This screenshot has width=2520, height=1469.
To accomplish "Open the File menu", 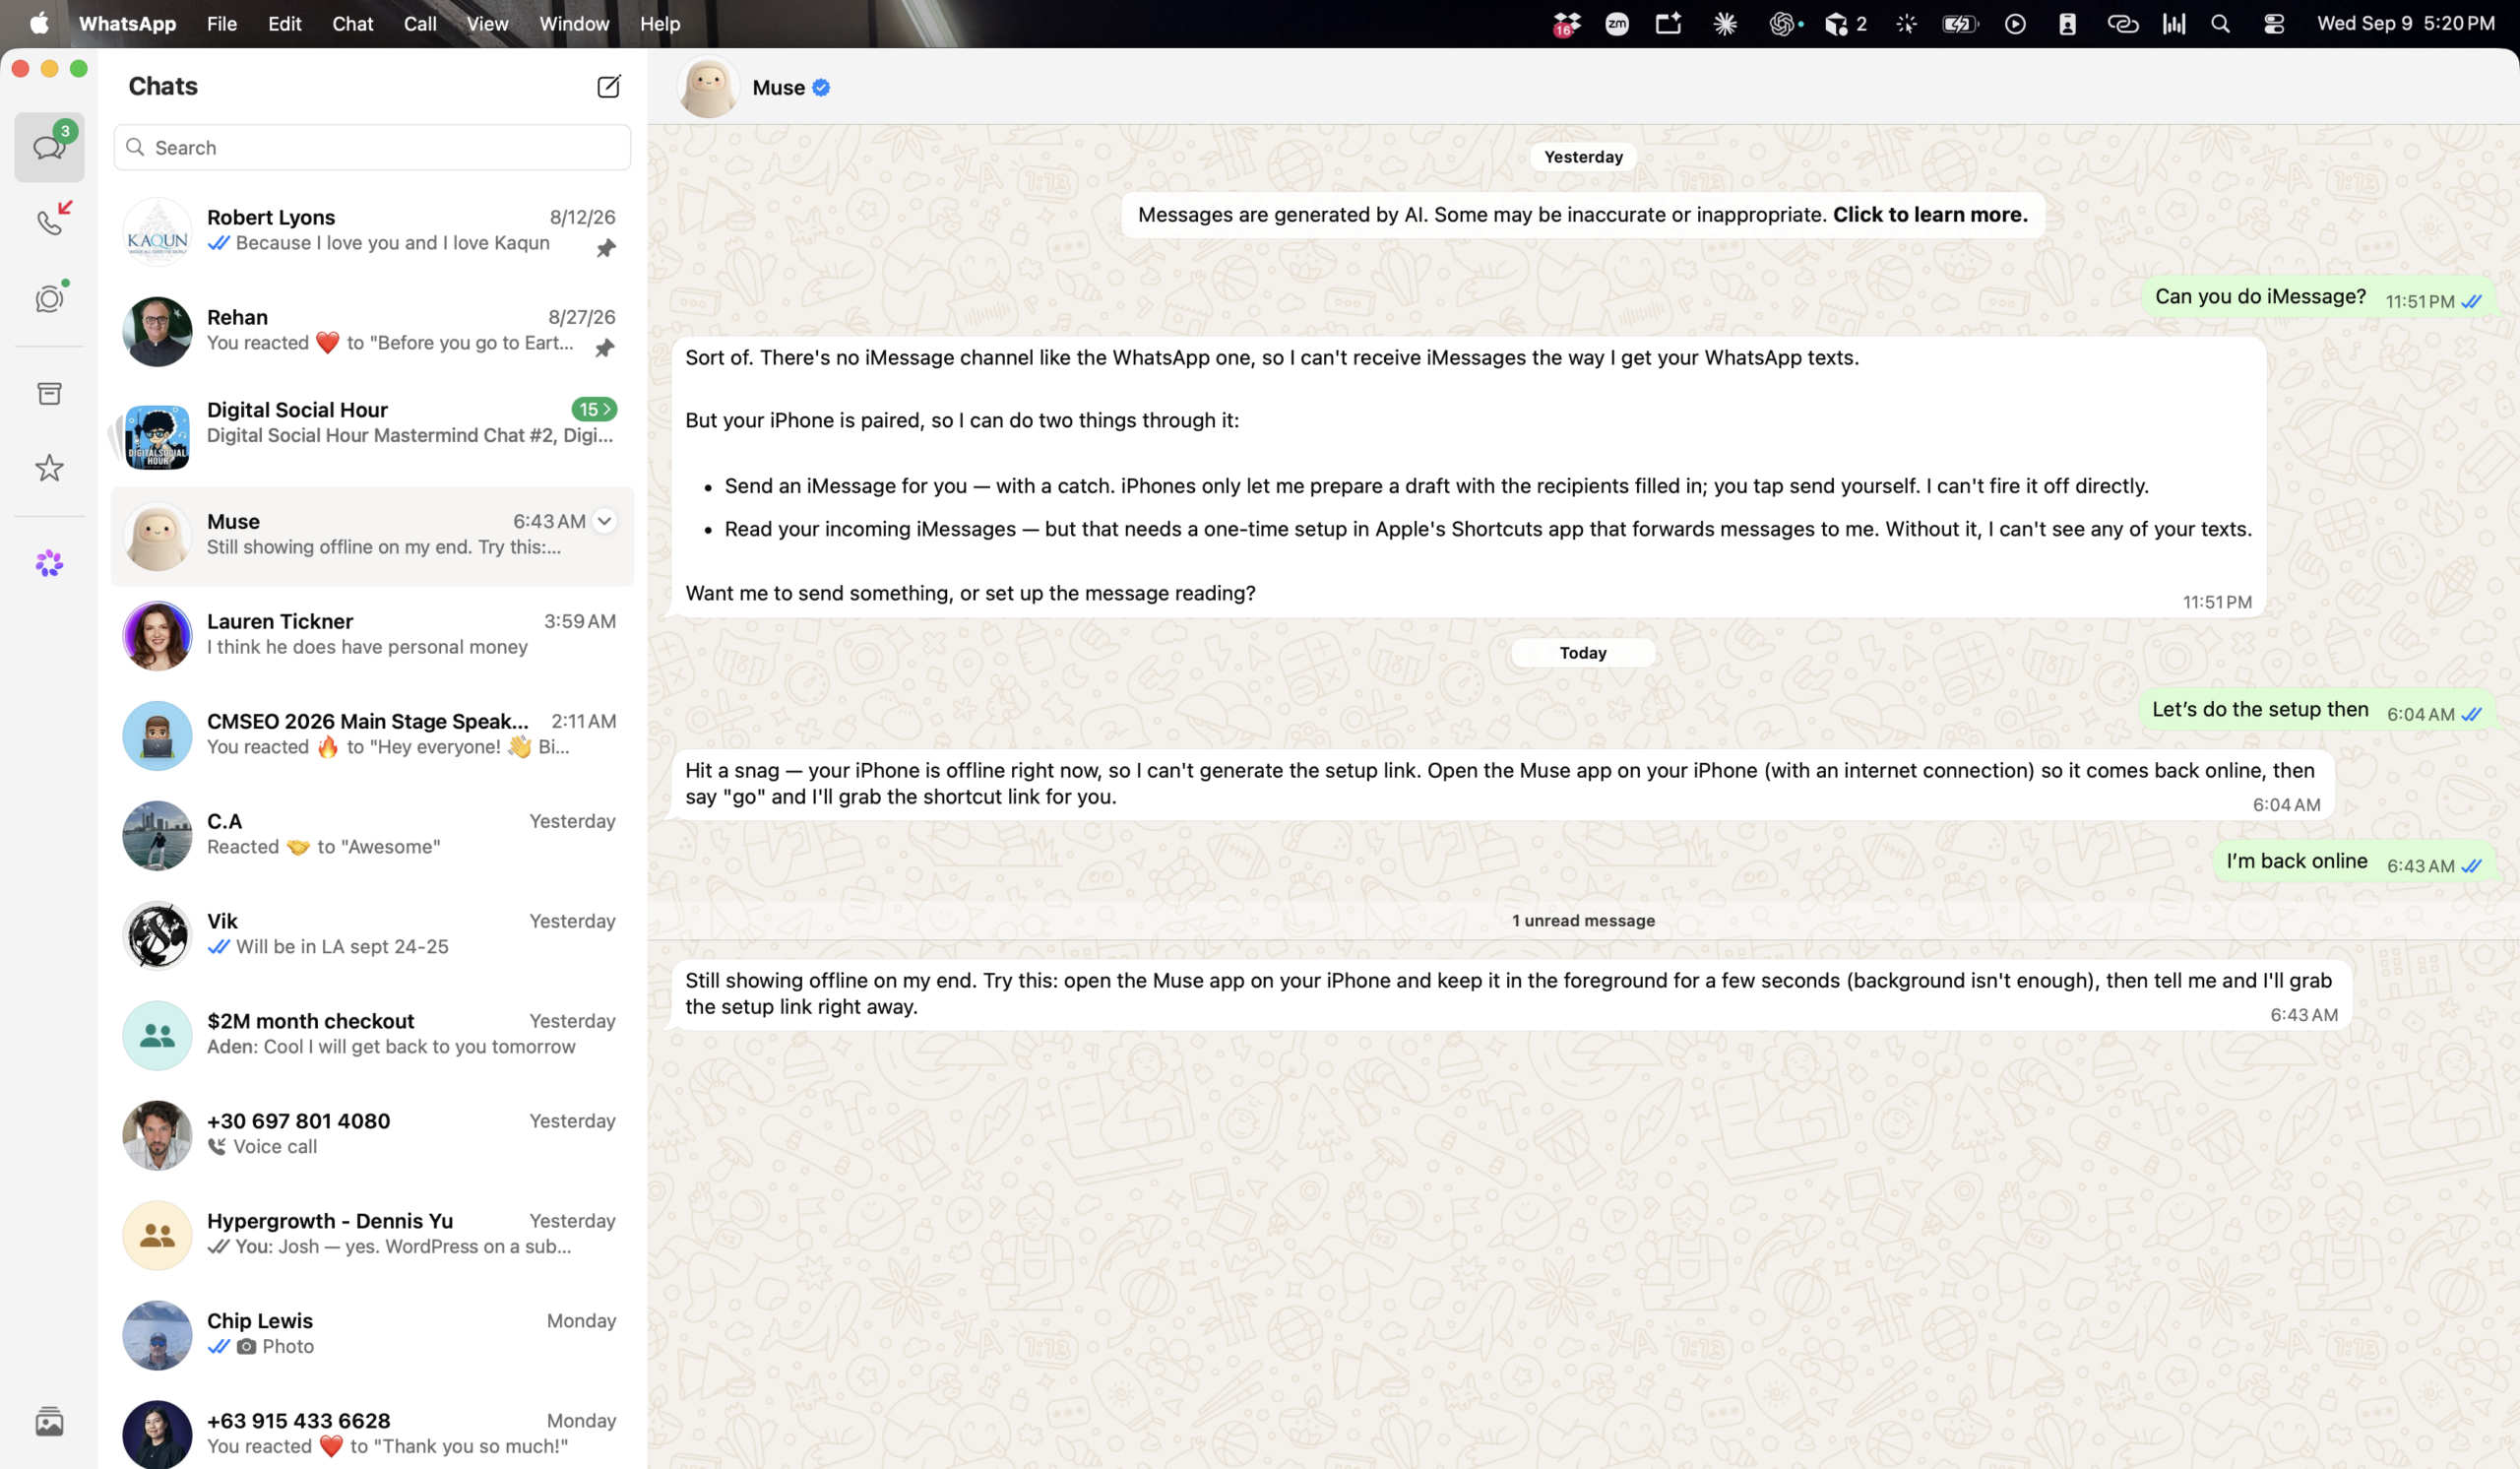I will 222,23.
